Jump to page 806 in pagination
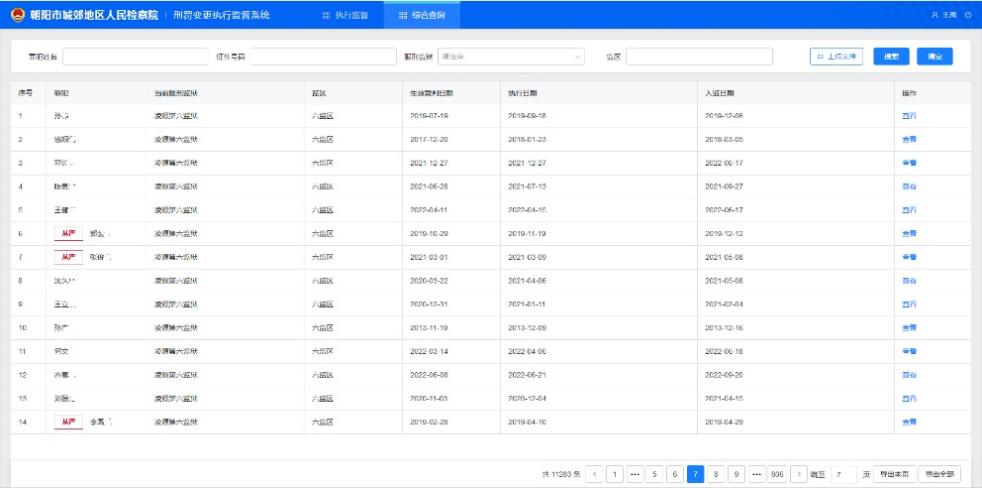The image size is (982, 488). [x=776, y=473]
